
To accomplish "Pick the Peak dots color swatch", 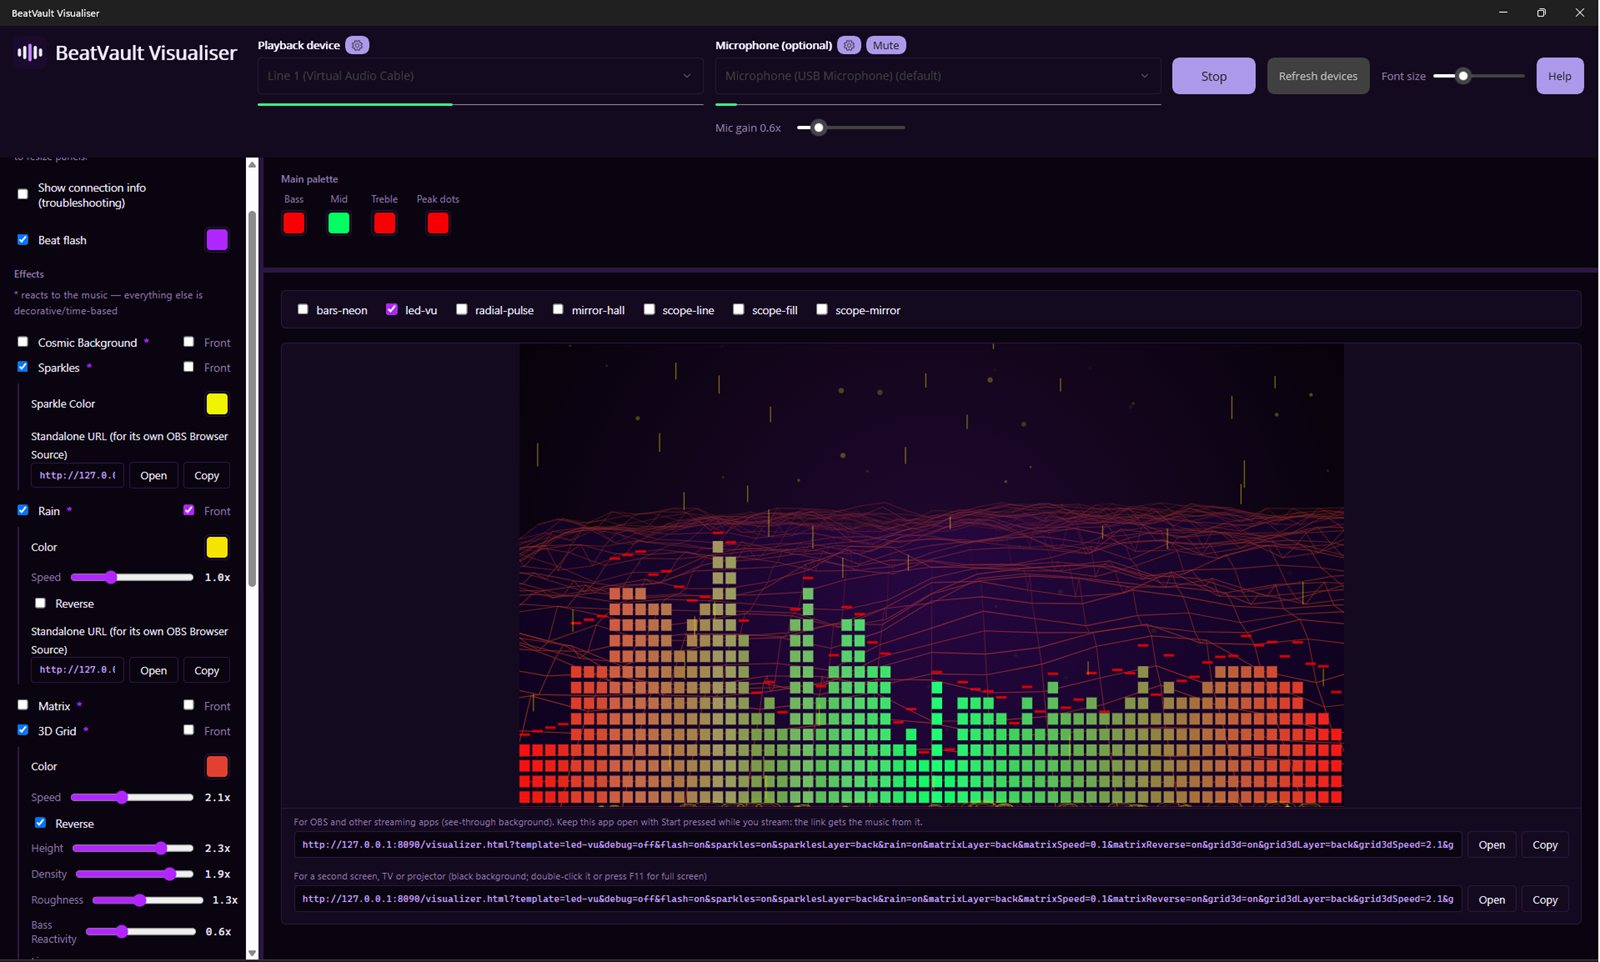I will tap(438, 223).
